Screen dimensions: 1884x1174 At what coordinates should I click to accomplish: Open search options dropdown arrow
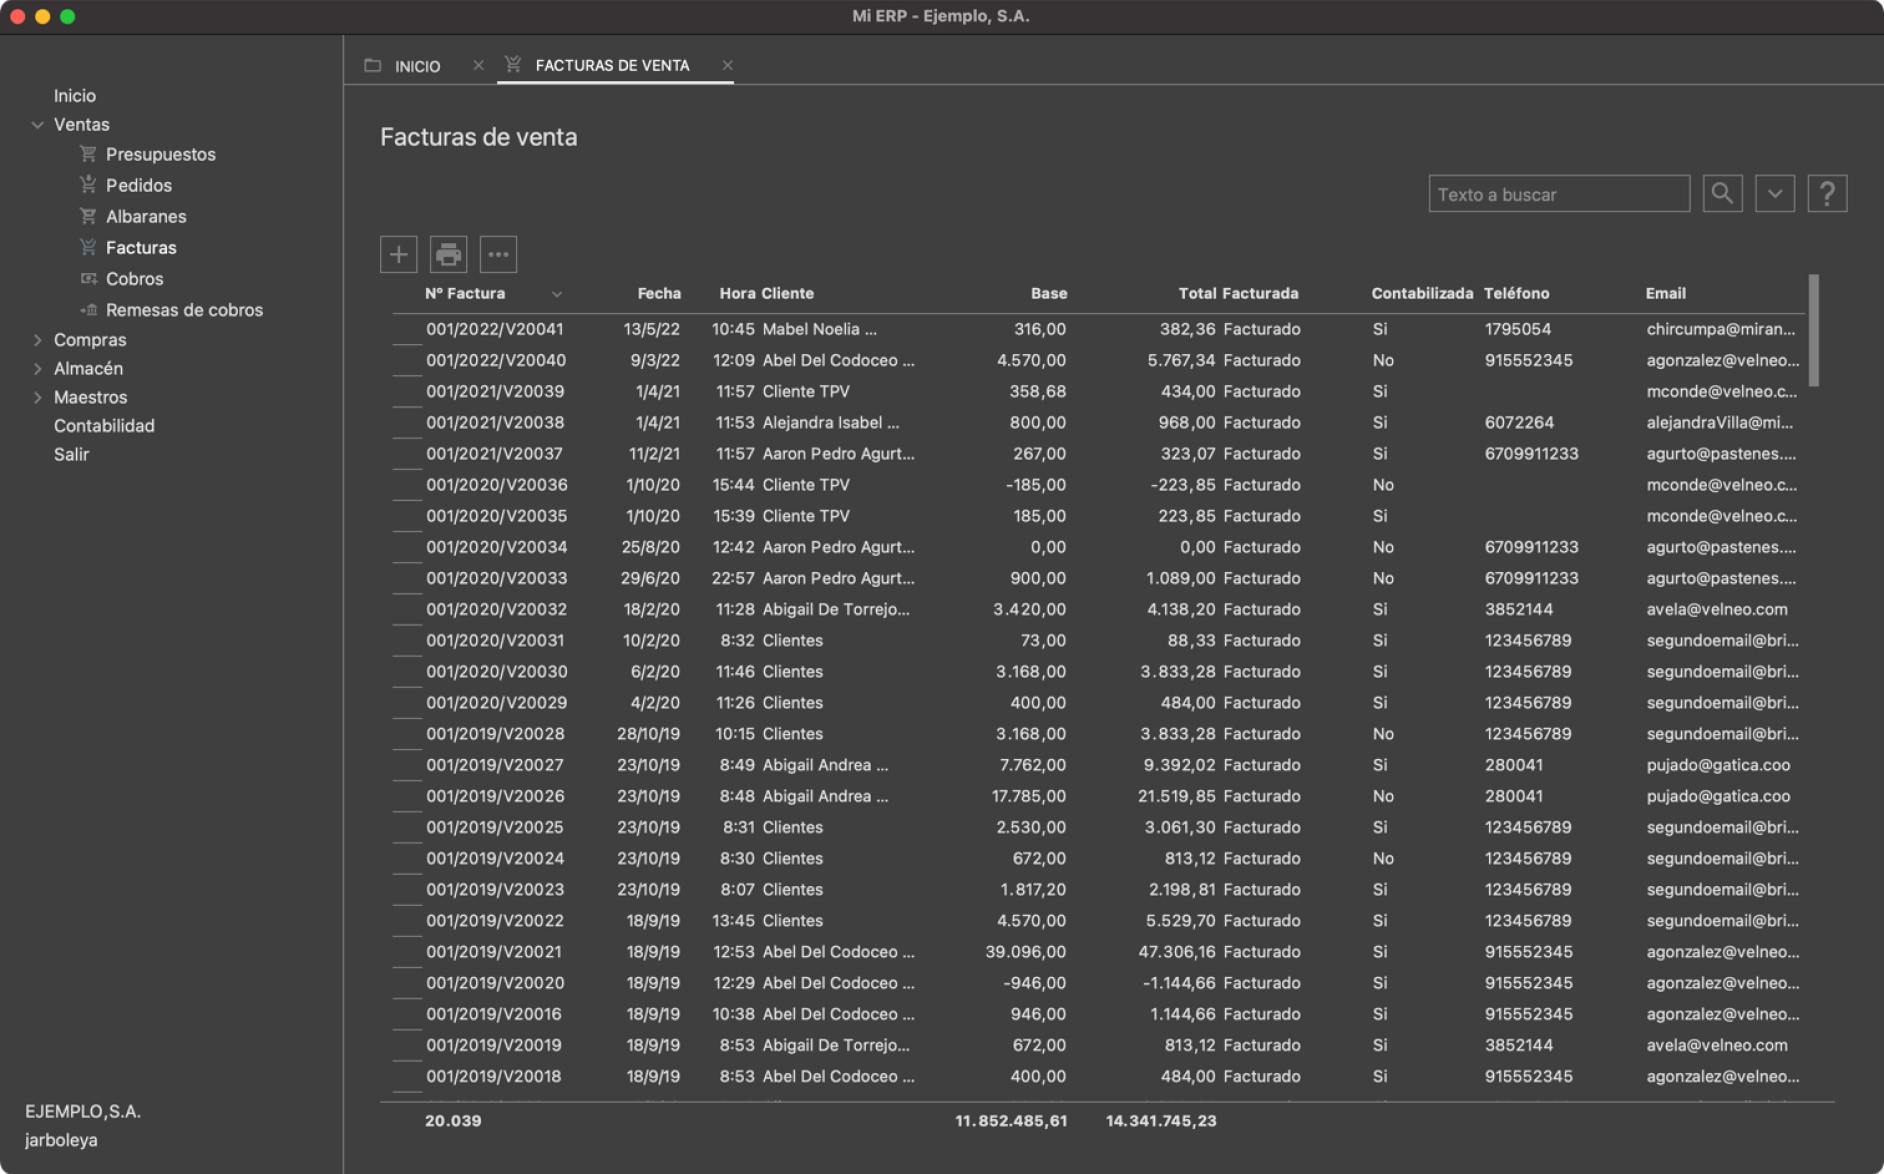point(1775,193)
